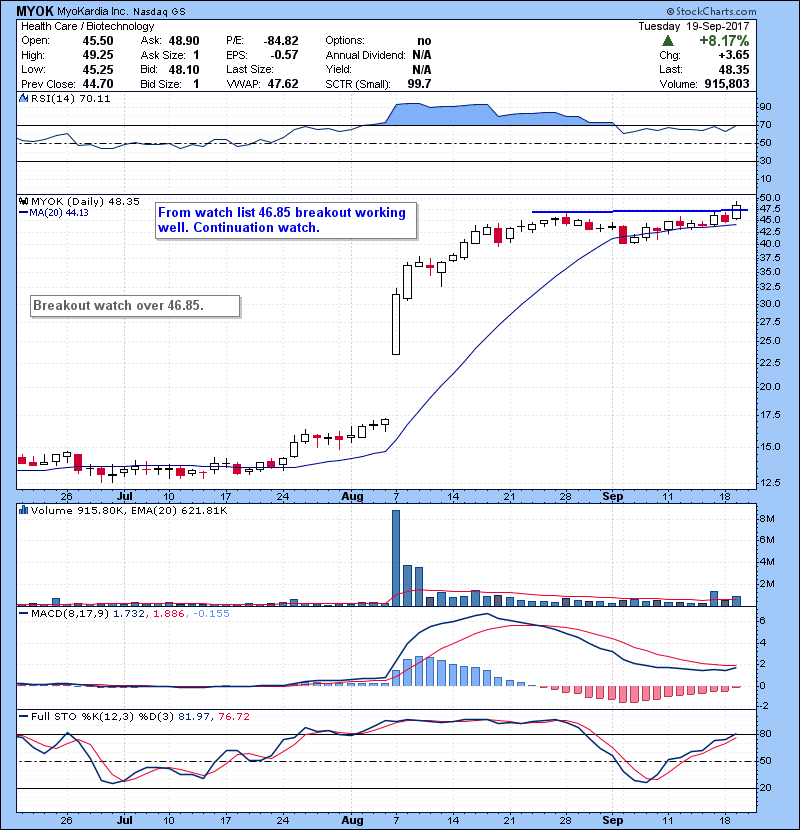Click the 80 label on the stochastic axis

[x=766, y=734]
